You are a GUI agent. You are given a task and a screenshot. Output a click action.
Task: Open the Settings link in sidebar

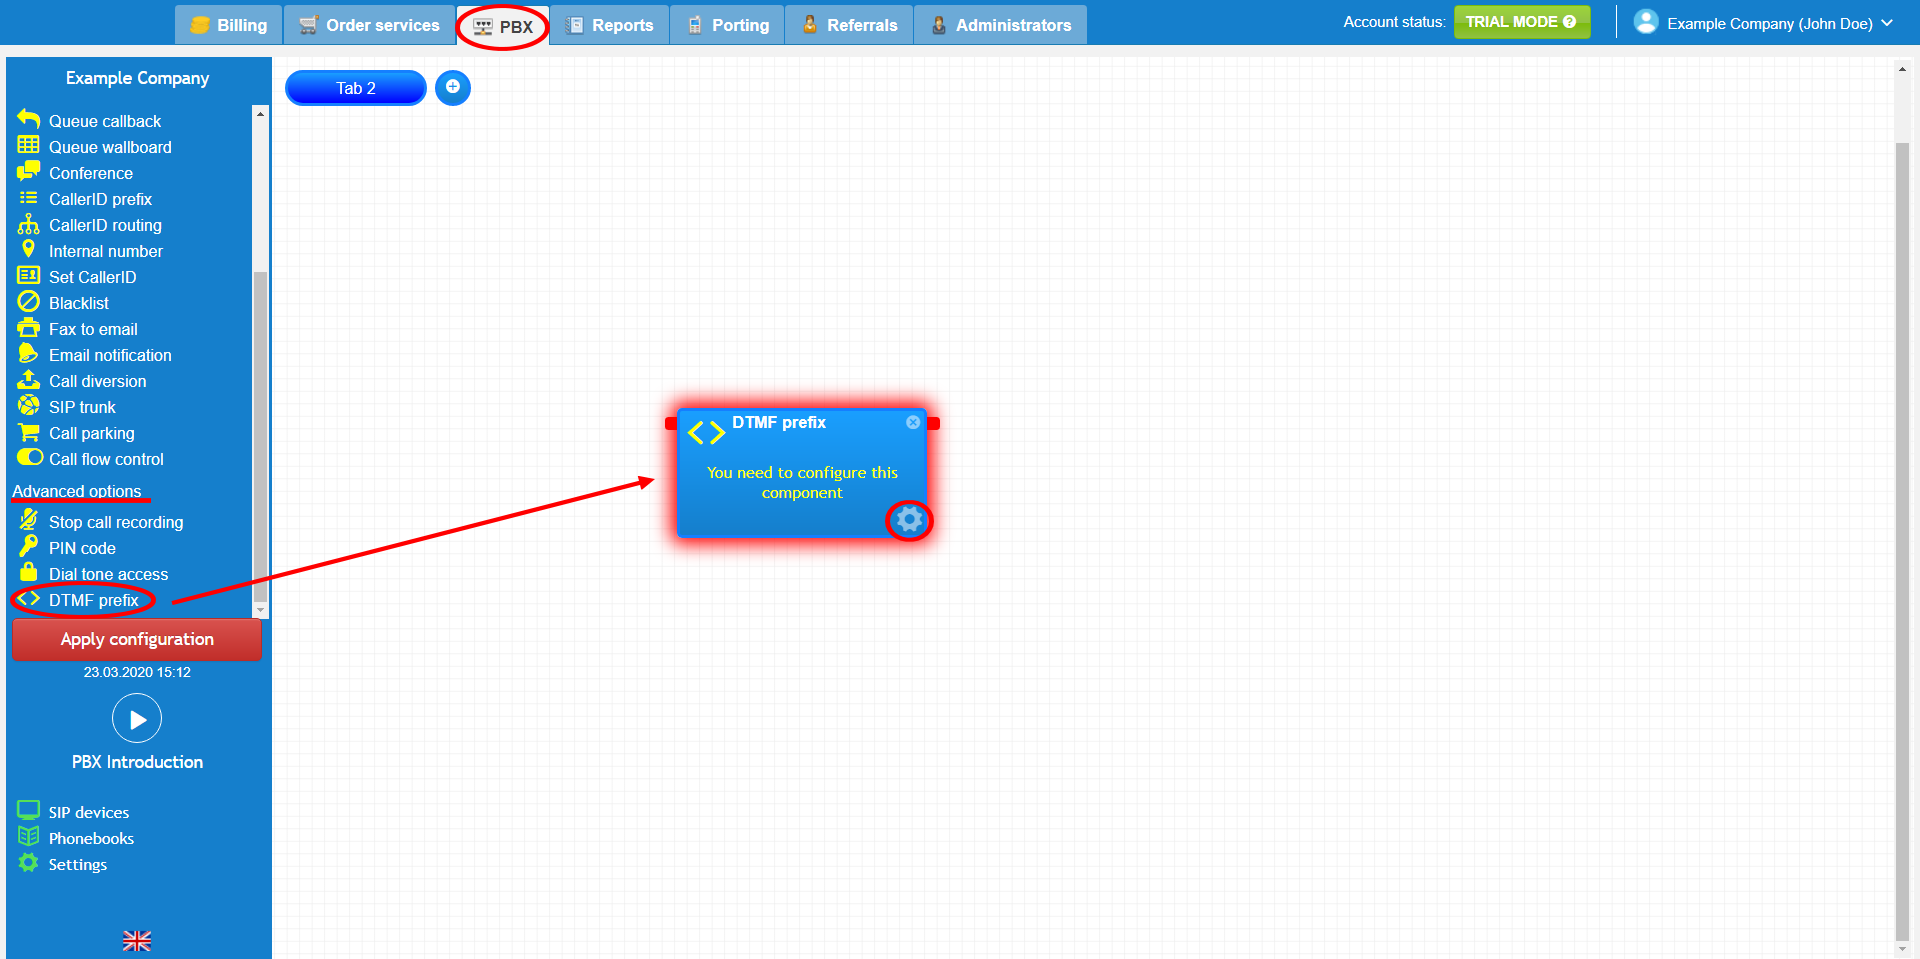pyautogui.click(x=78, y=864)
